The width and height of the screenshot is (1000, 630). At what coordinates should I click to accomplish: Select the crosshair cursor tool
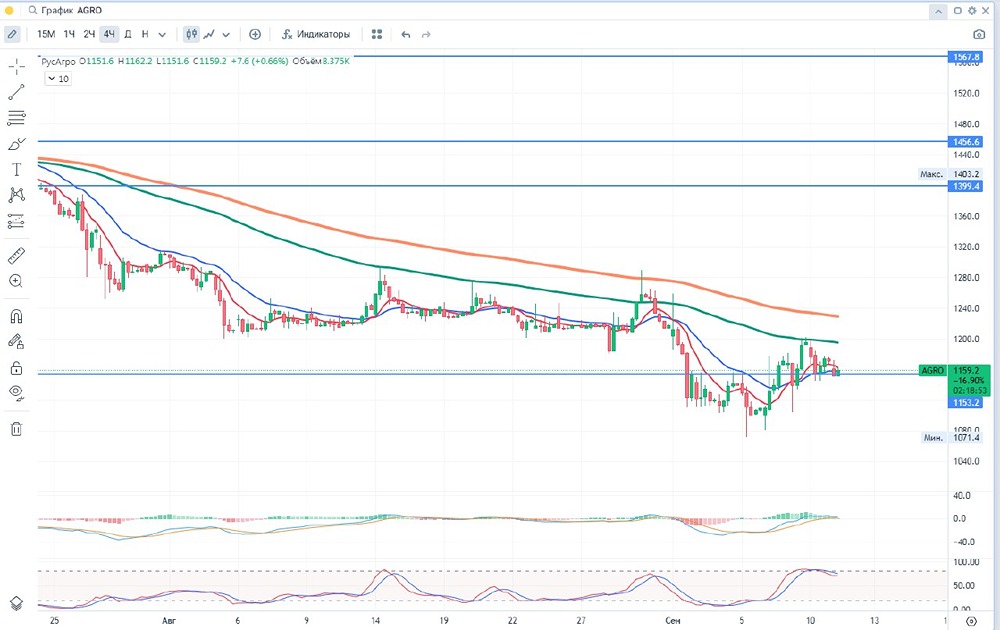(x=17, y=66)
